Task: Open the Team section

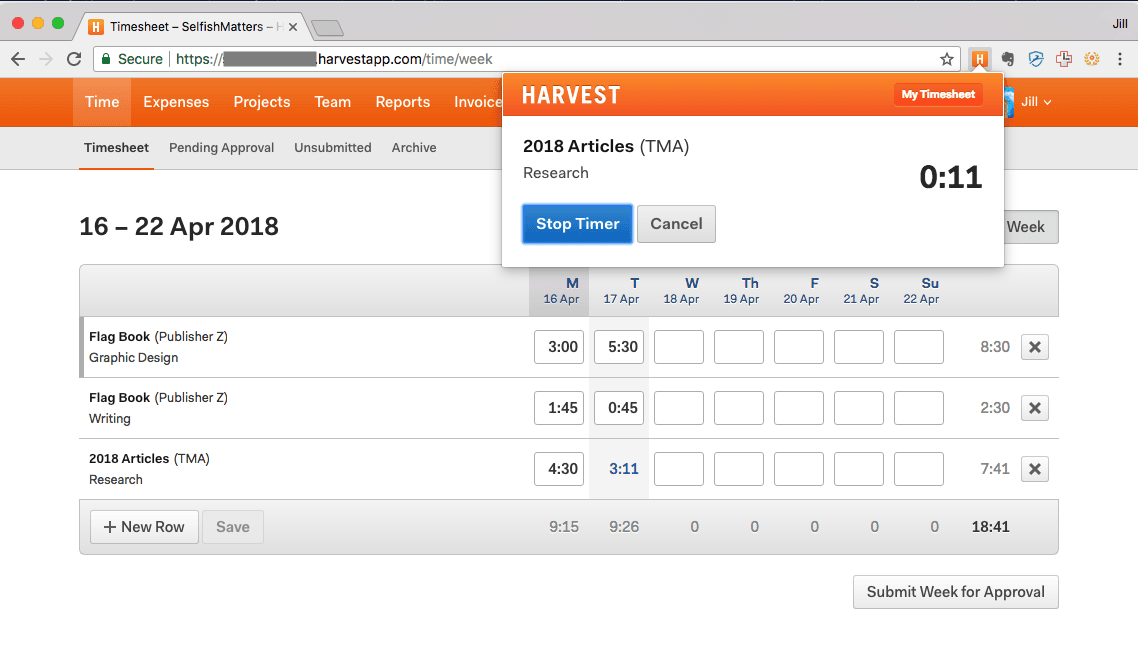Action: [332, 102]
